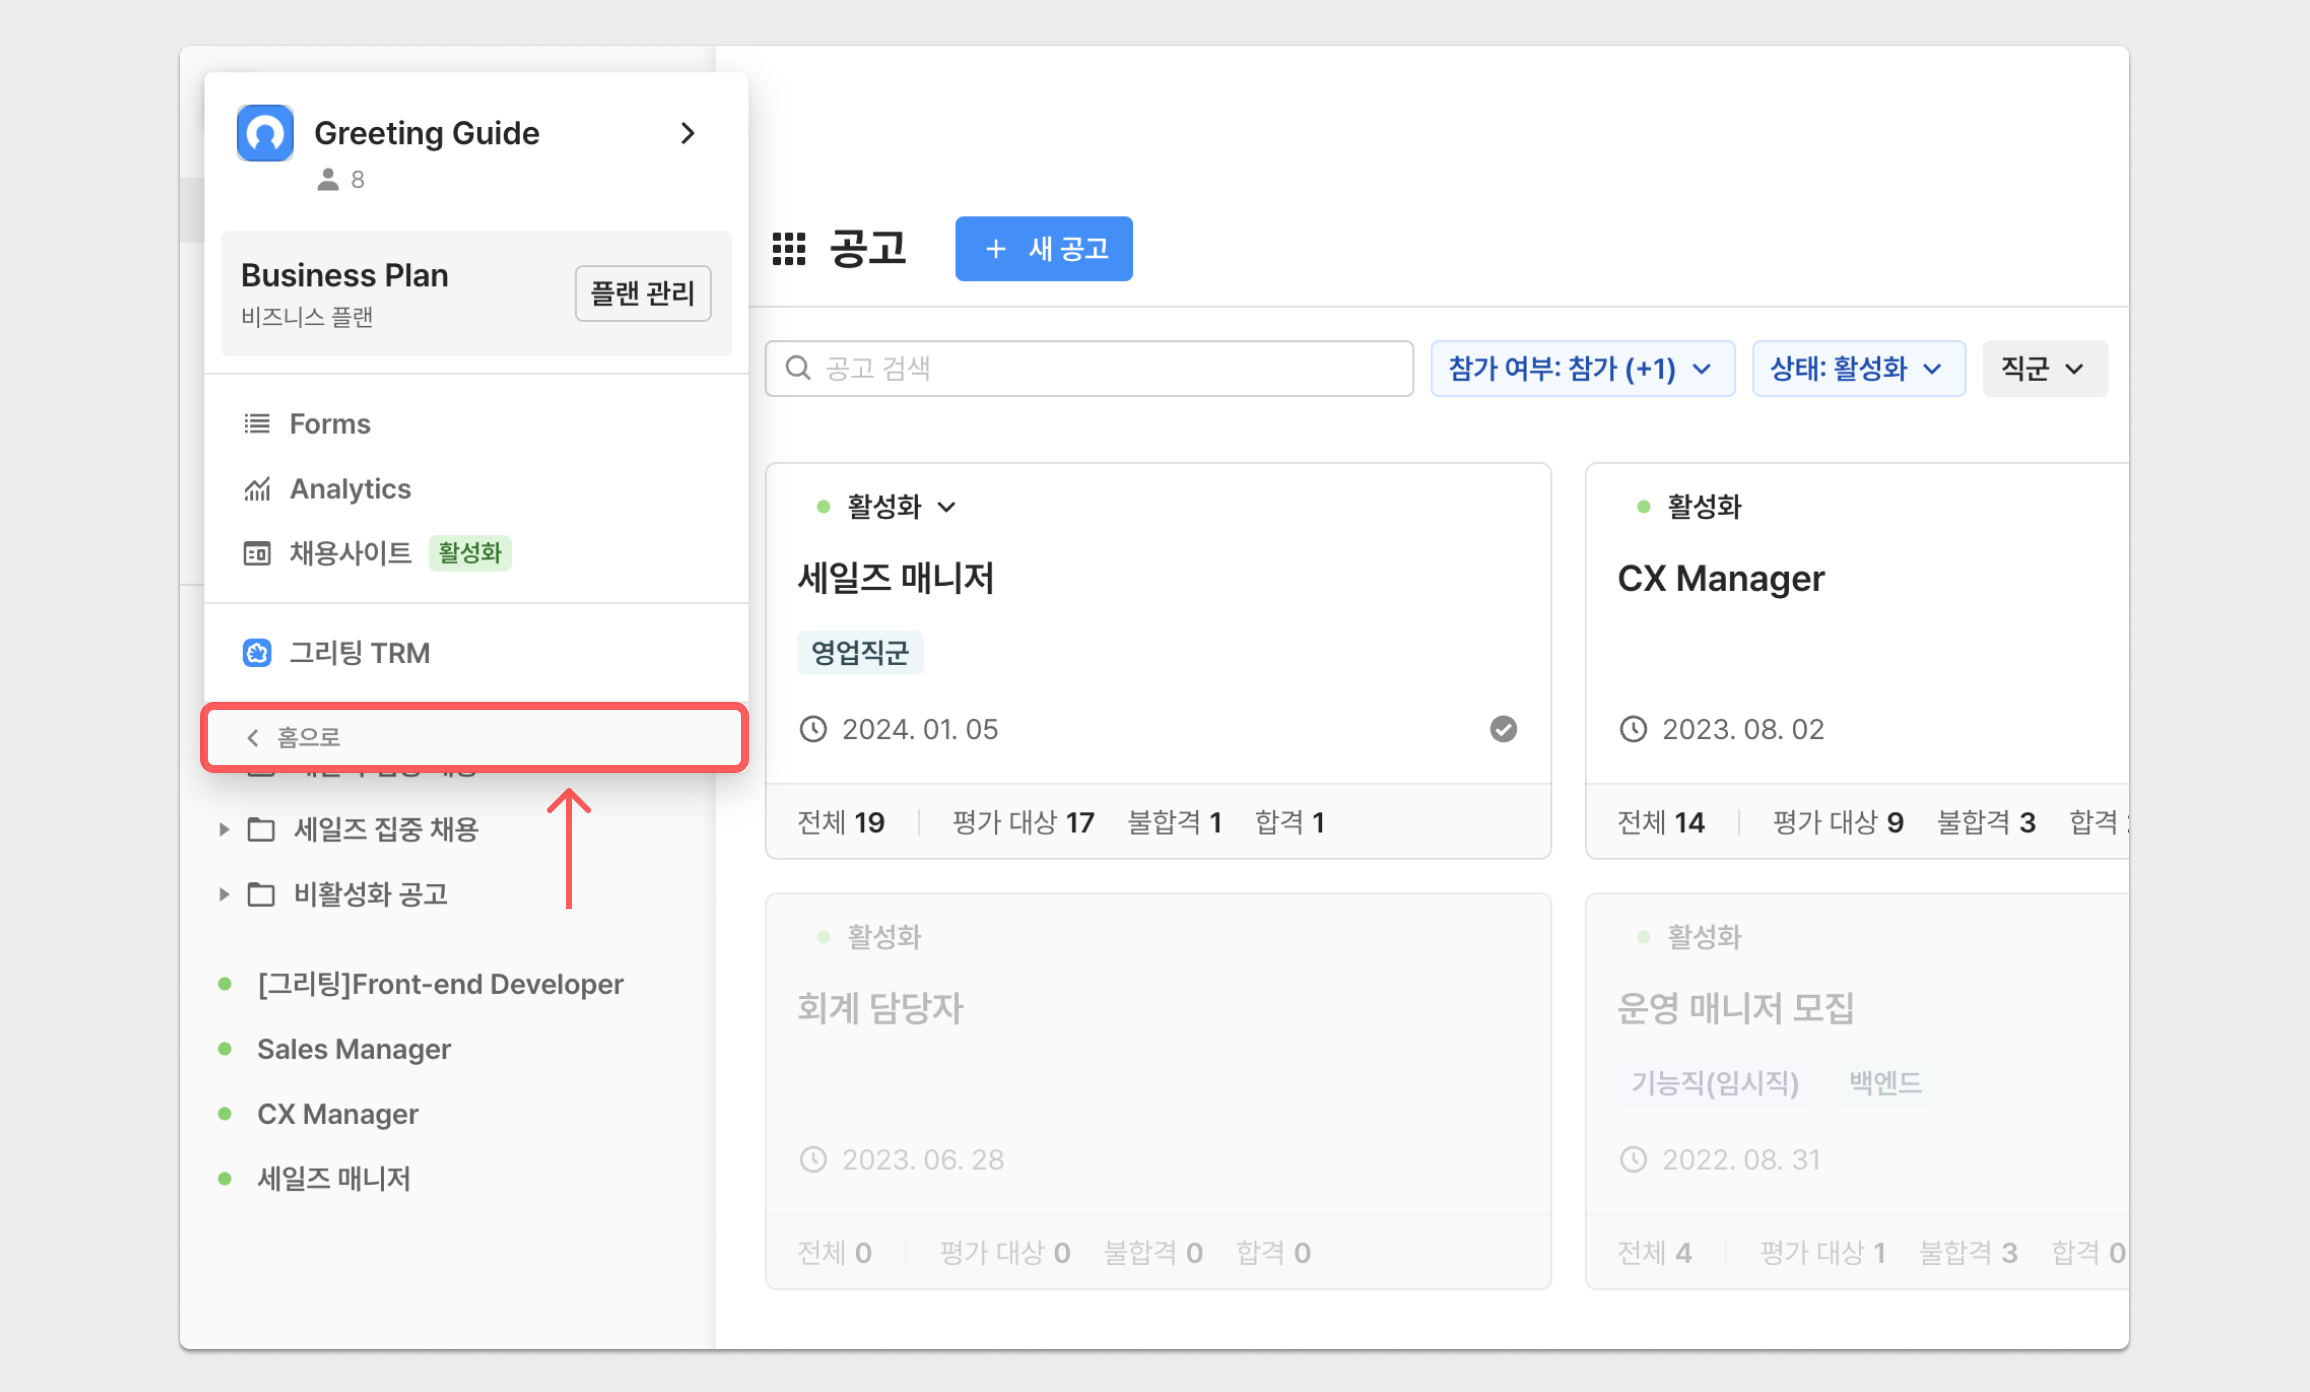Screen dimensions: 2310x1392
Task: Click the check circle on 세일즈 매니저 card
Action: pyautogui.click(x=1503, y=729)
